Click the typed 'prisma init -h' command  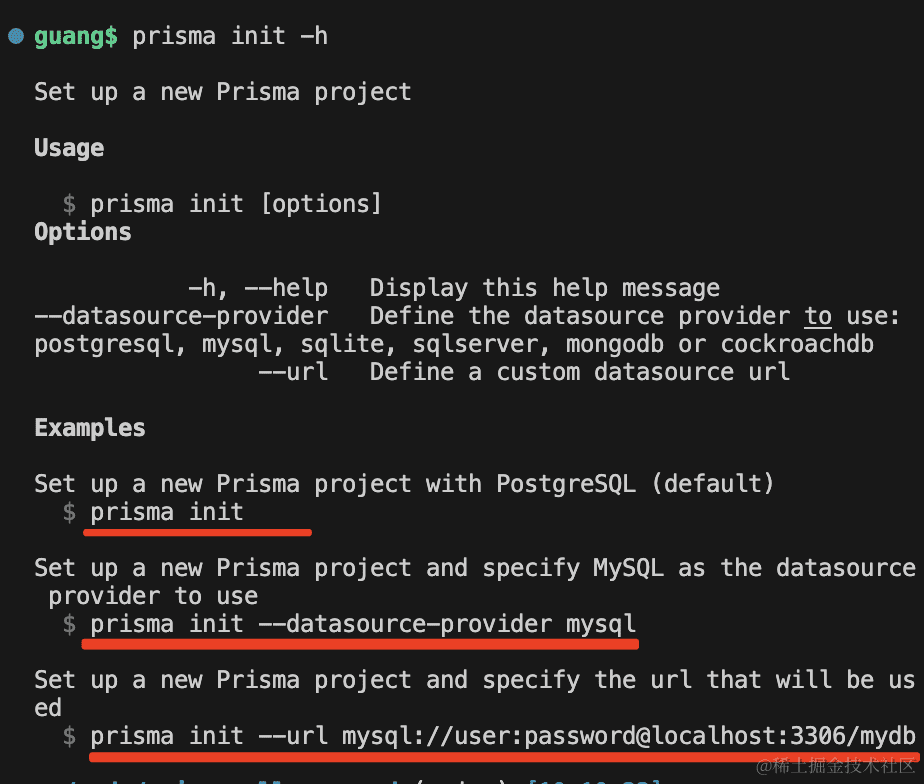[x=230, y=36]
